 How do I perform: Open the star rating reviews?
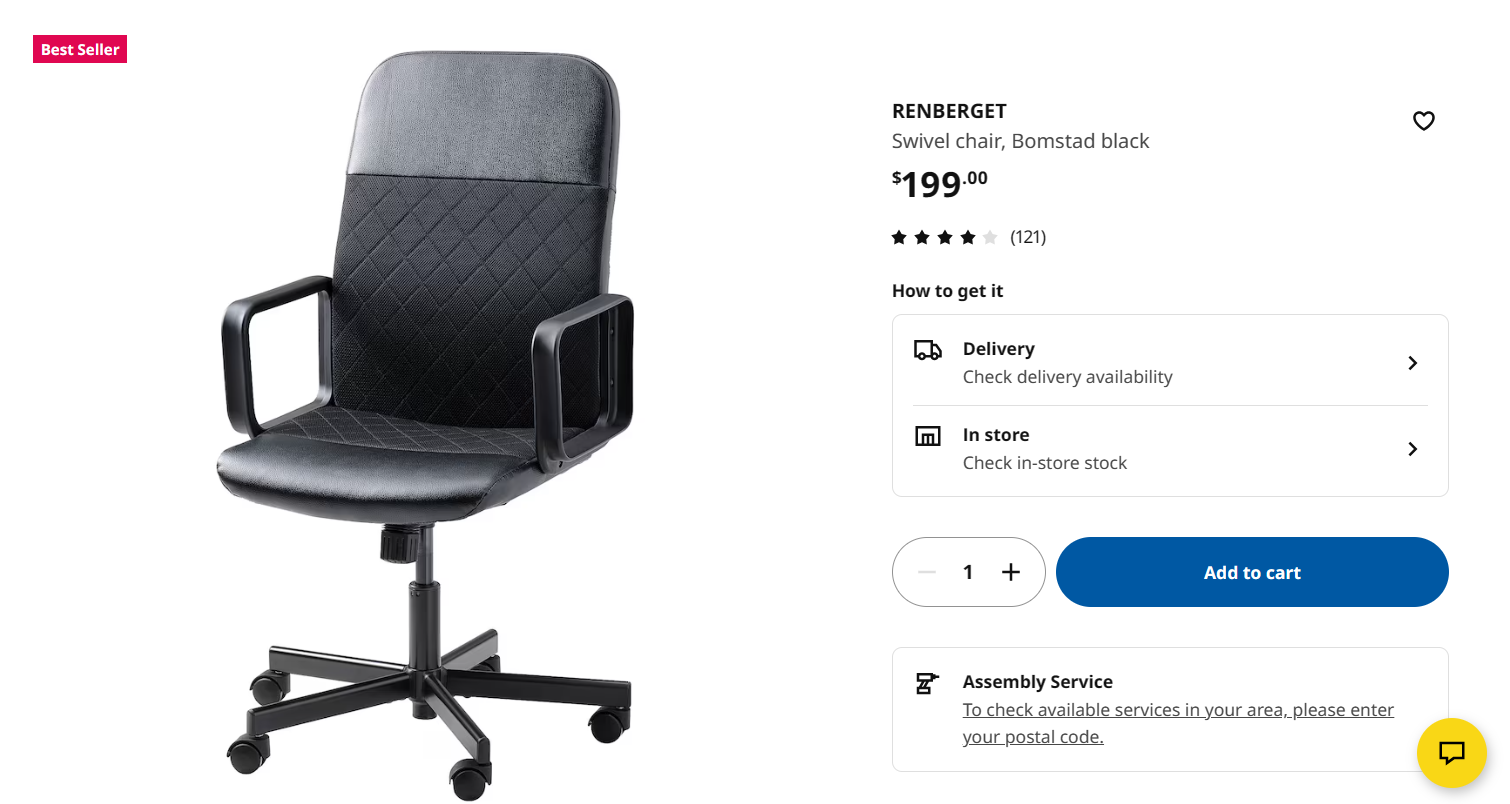[944, 237]
